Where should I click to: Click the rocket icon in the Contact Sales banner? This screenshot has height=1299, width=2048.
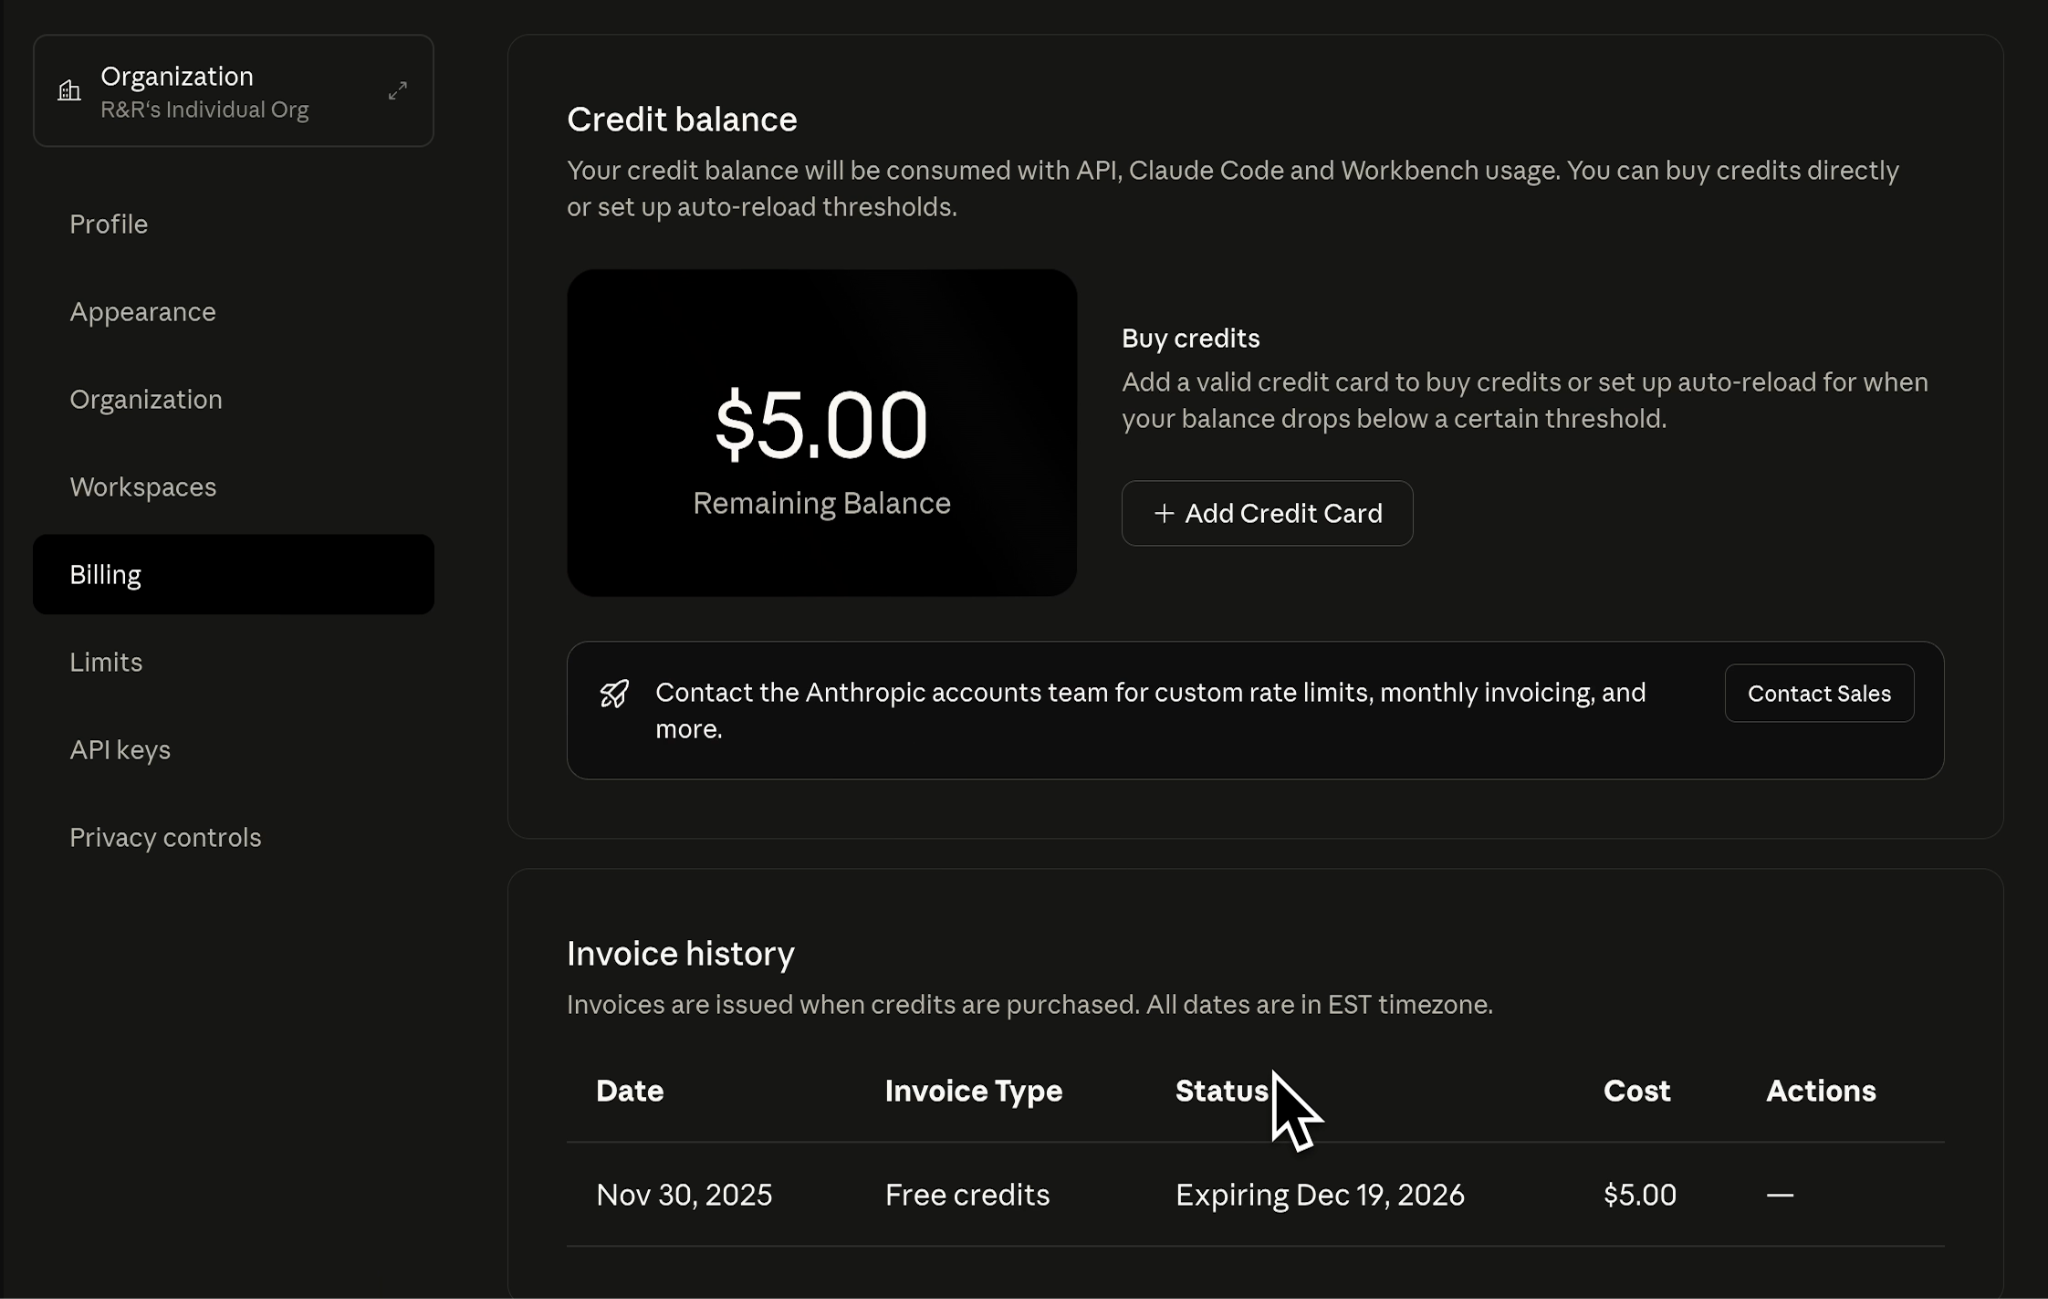tap(614, 692)
